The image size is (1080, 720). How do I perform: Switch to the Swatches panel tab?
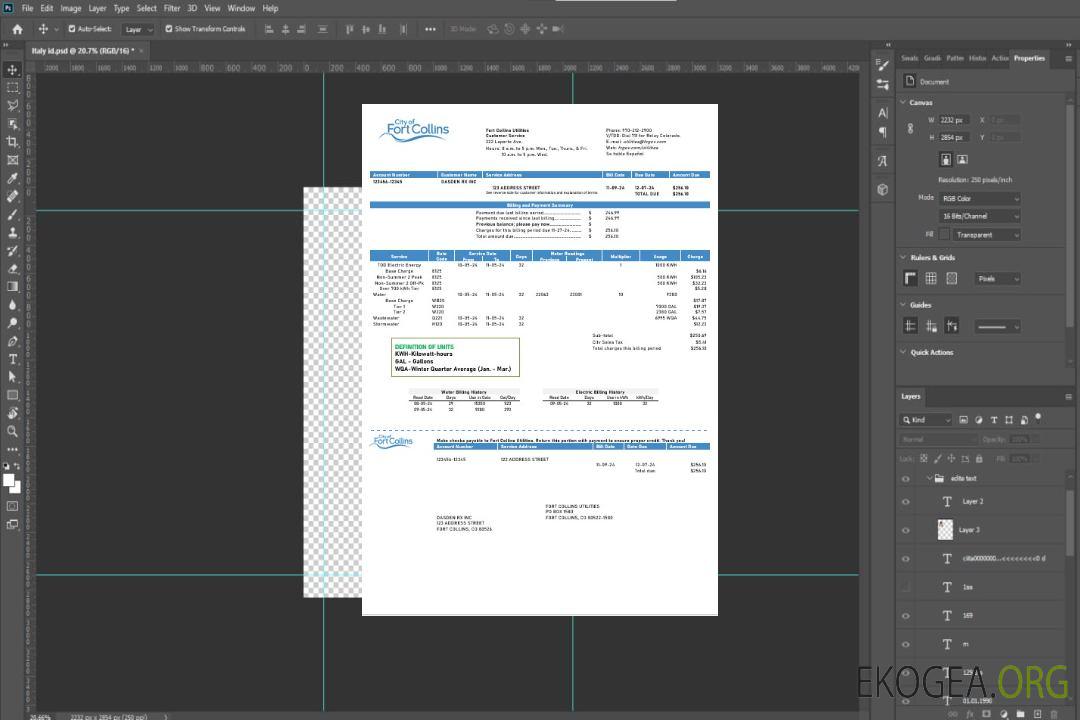[x=909, y=58]
